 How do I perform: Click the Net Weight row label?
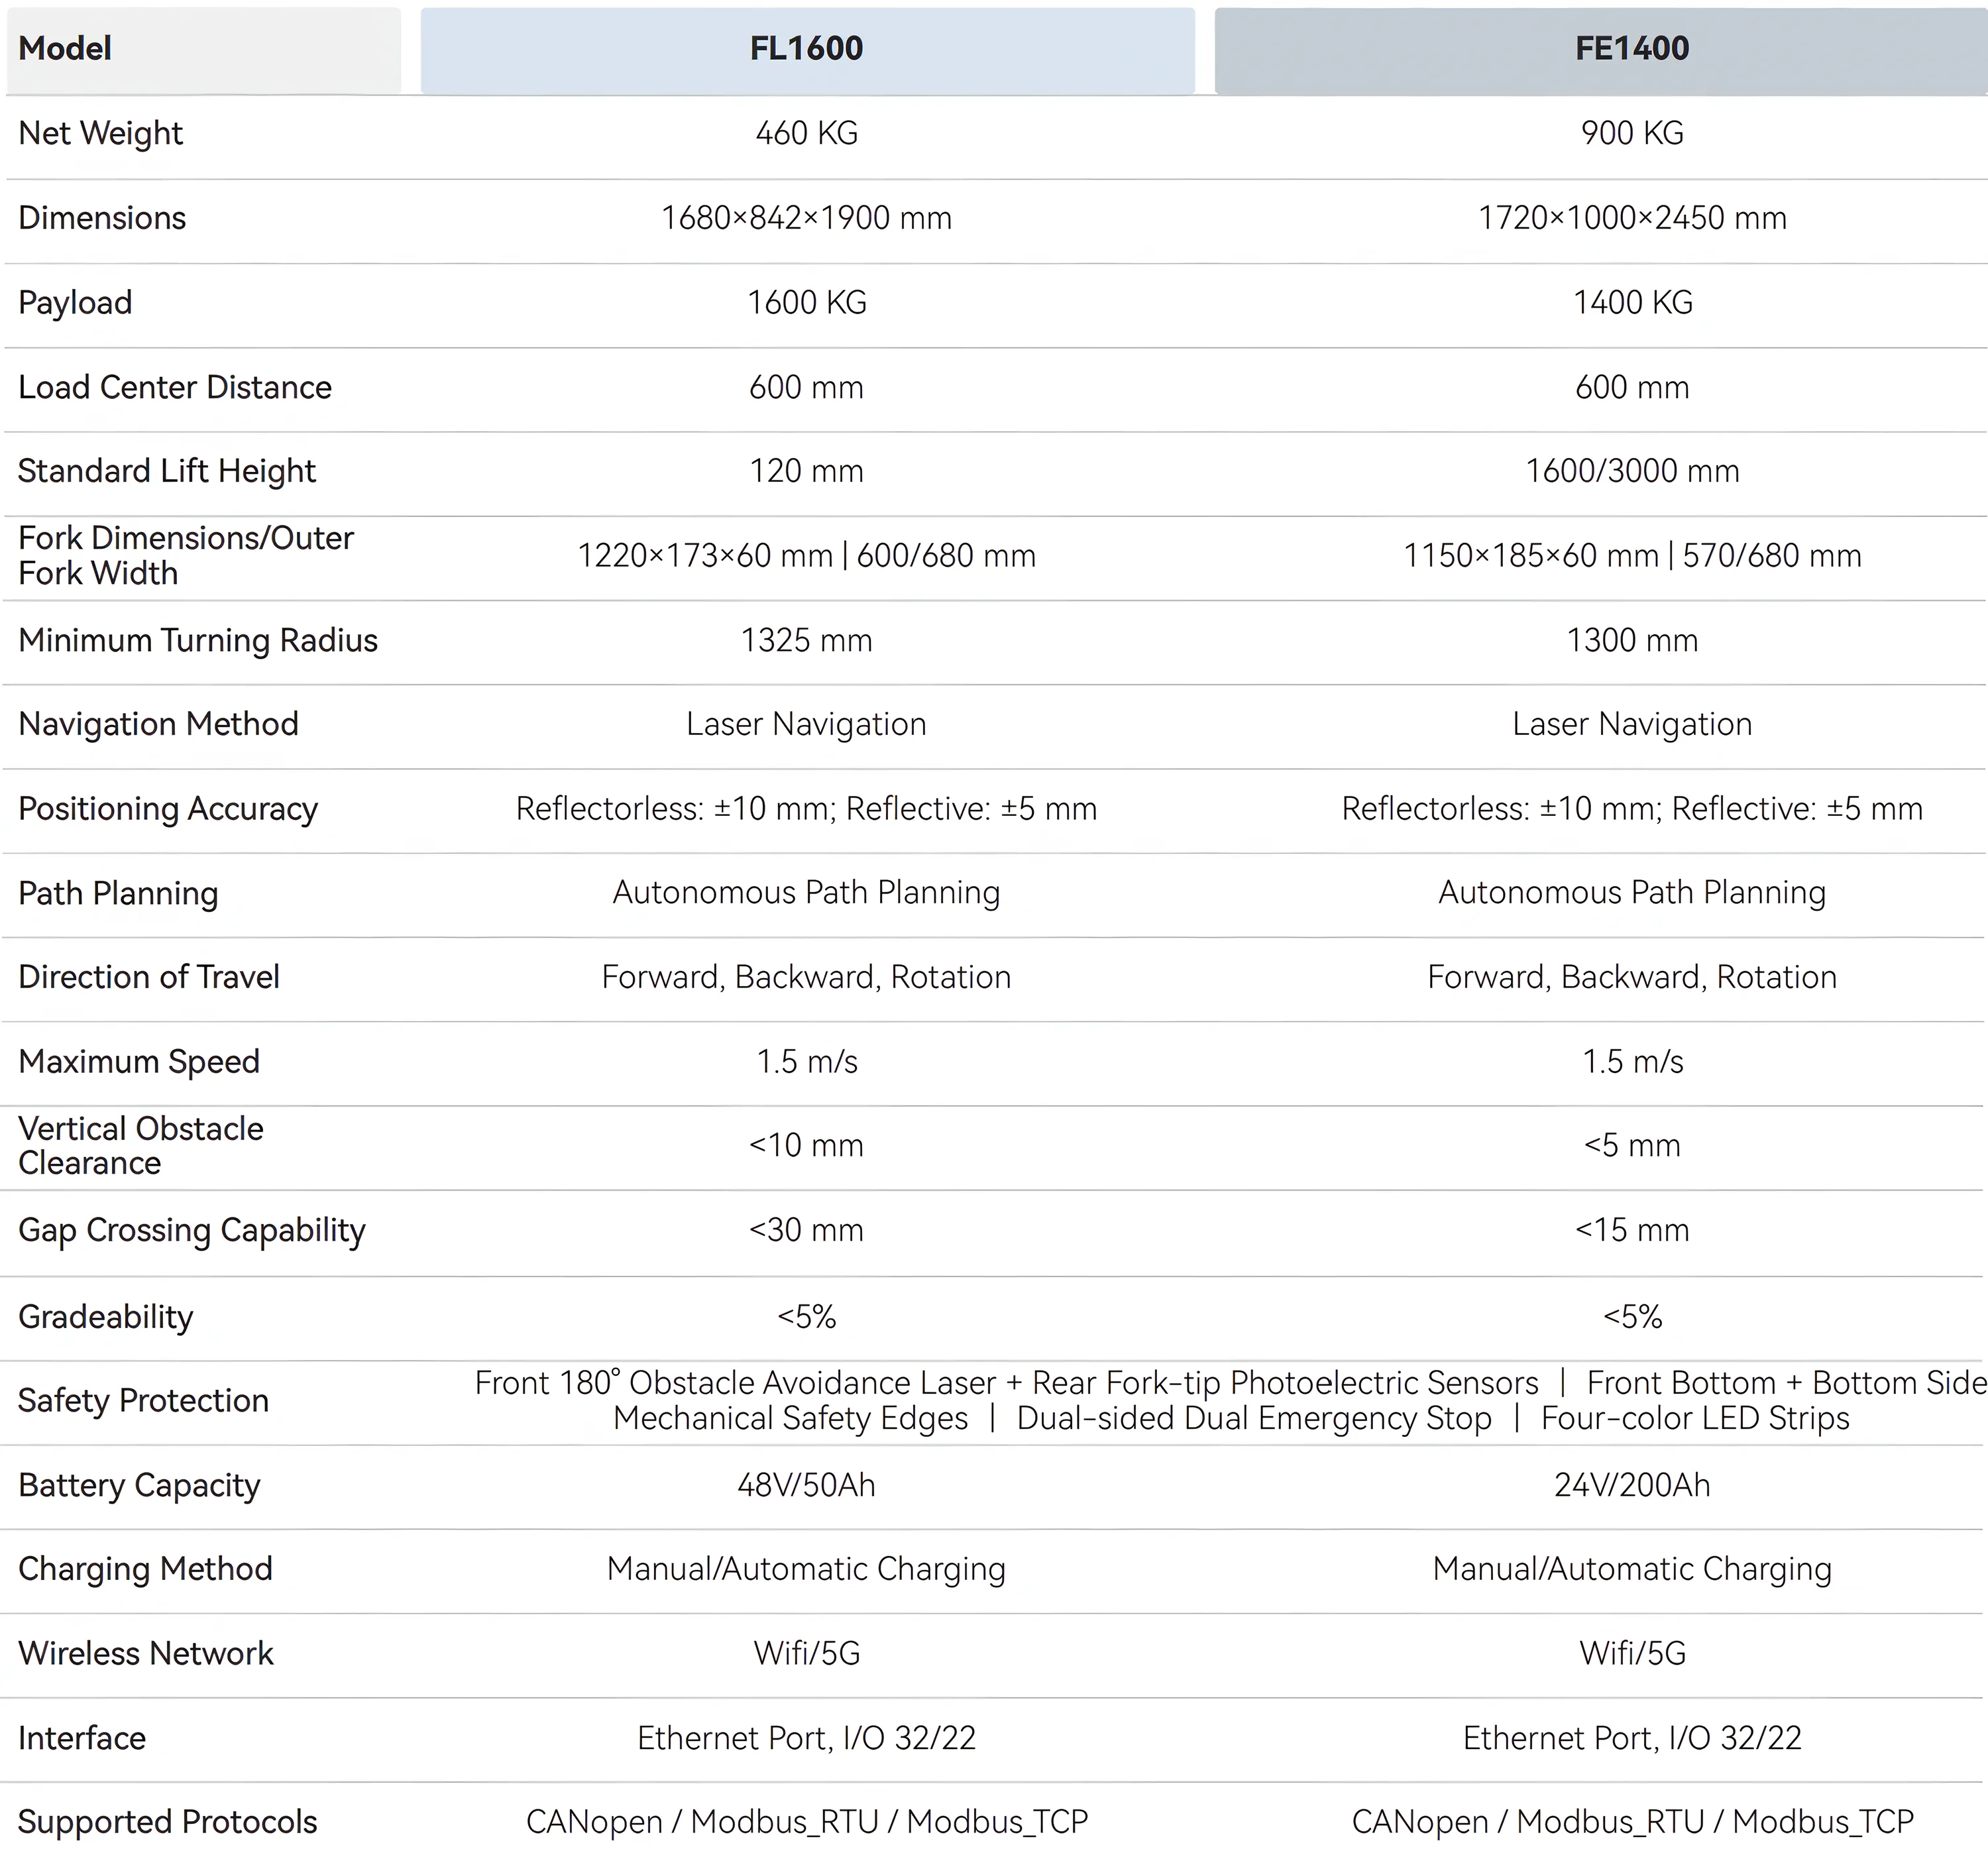[101, 134]
